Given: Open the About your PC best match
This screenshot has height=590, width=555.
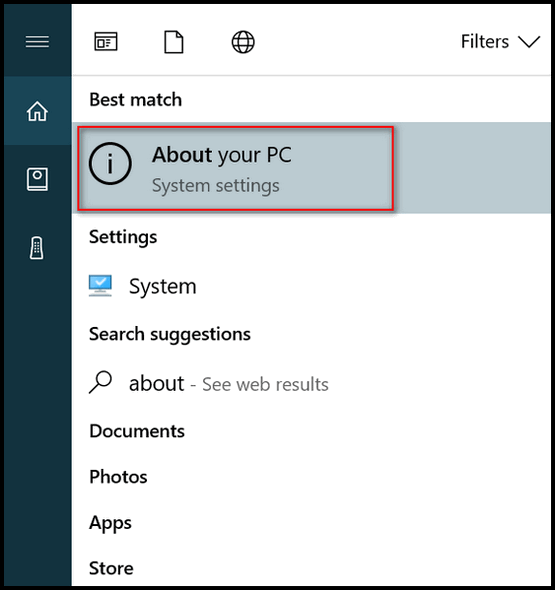Looking at the screenshot, I should (x=311, y=168).
